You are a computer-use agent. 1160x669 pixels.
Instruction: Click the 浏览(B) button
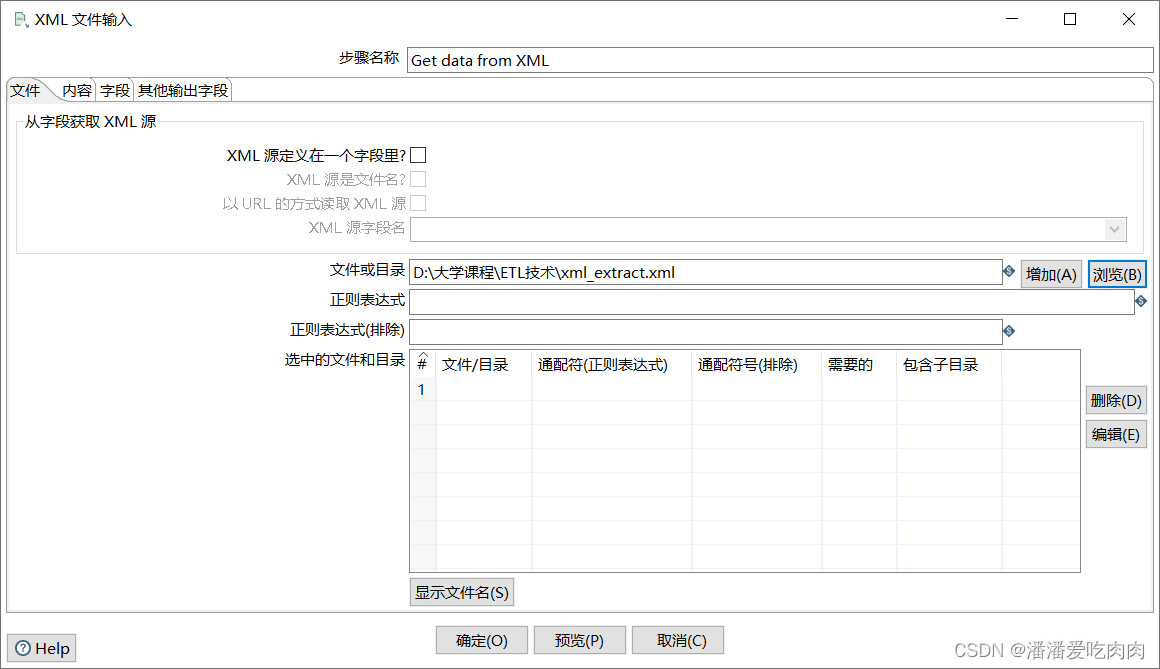pyautogui.click(x=1117, y=275)
